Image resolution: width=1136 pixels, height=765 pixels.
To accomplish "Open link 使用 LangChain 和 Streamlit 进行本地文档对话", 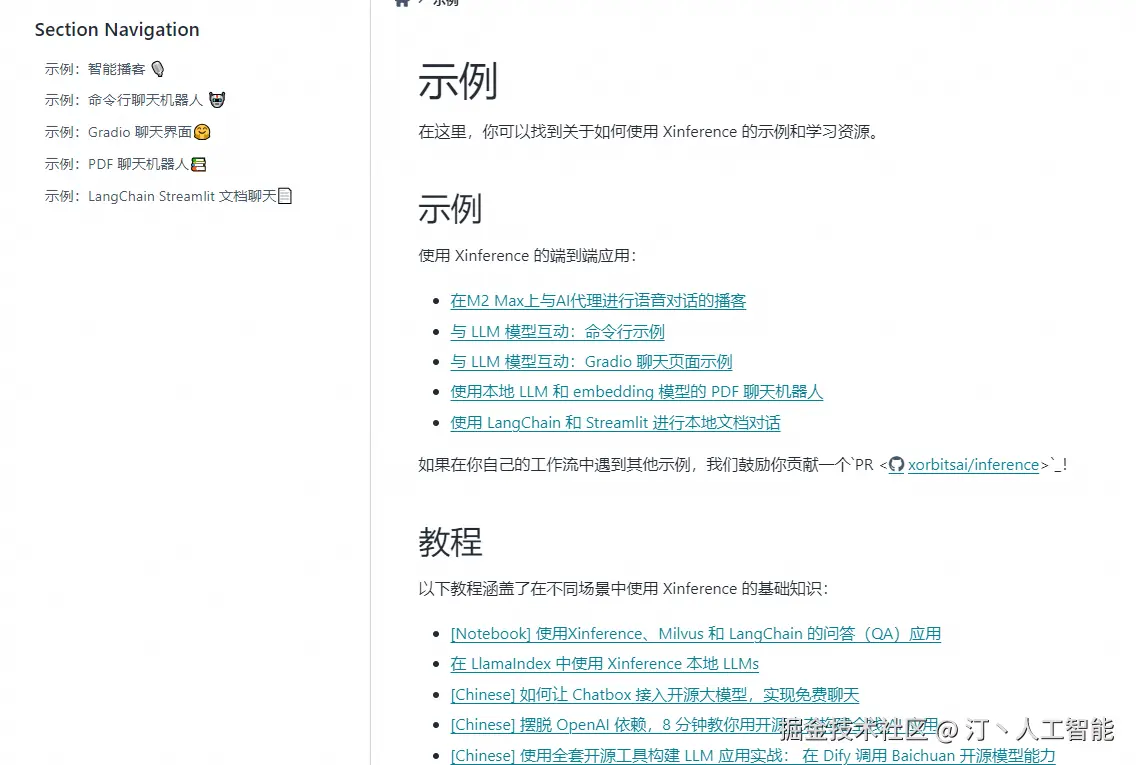I will 615,423.
